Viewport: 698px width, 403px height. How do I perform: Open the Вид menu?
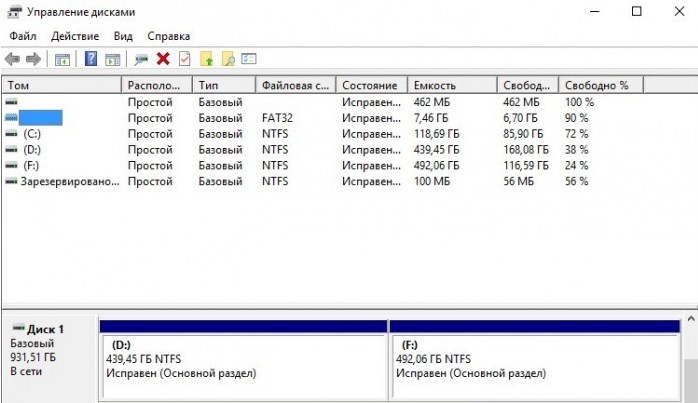pos(123,36)
